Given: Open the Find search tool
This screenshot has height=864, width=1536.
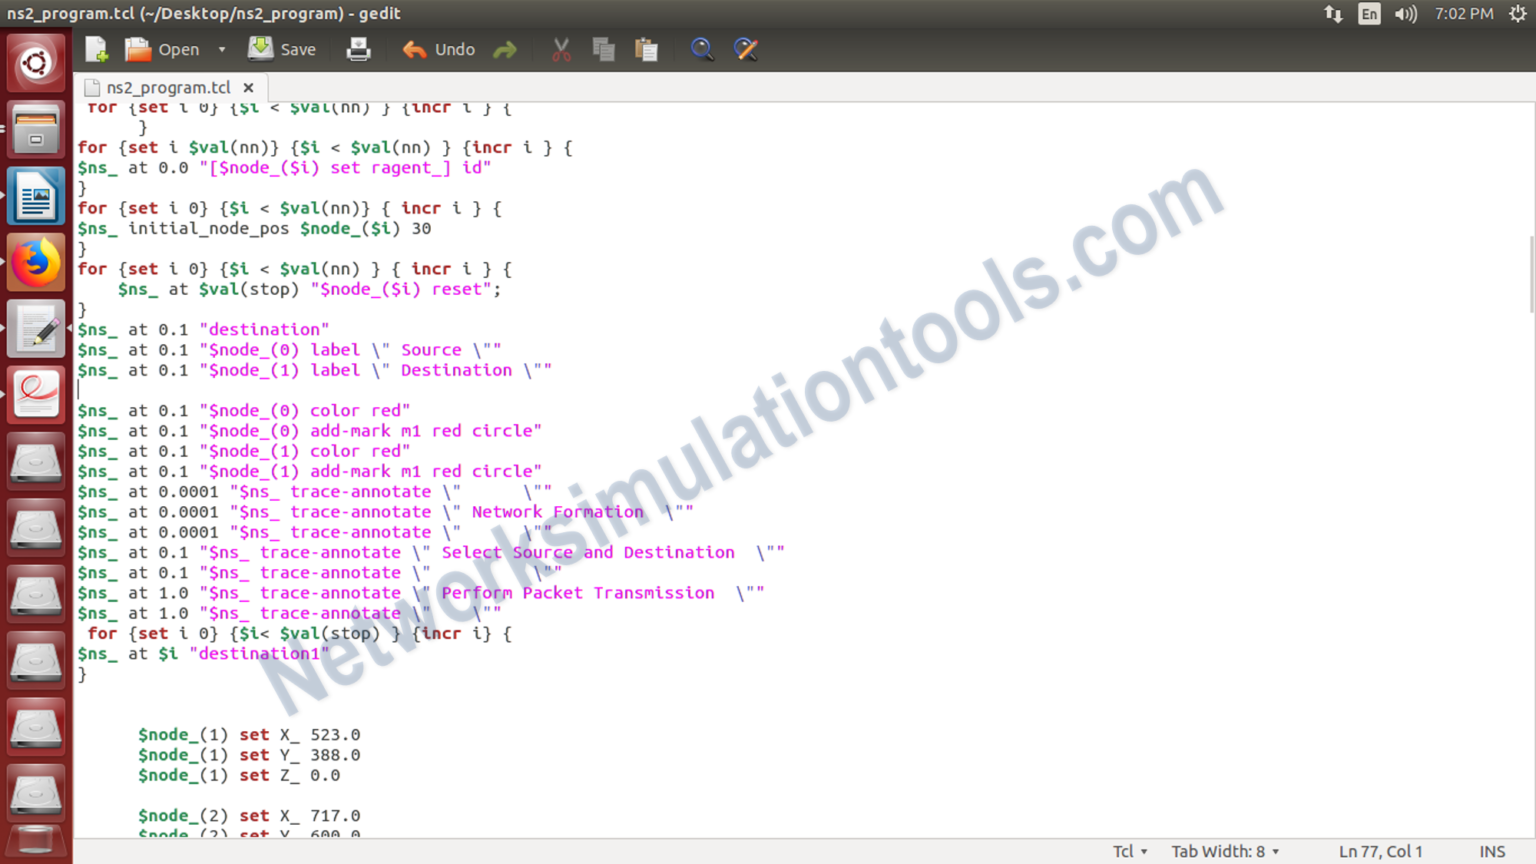Looking at the screenshot, I should click(702, 48).
